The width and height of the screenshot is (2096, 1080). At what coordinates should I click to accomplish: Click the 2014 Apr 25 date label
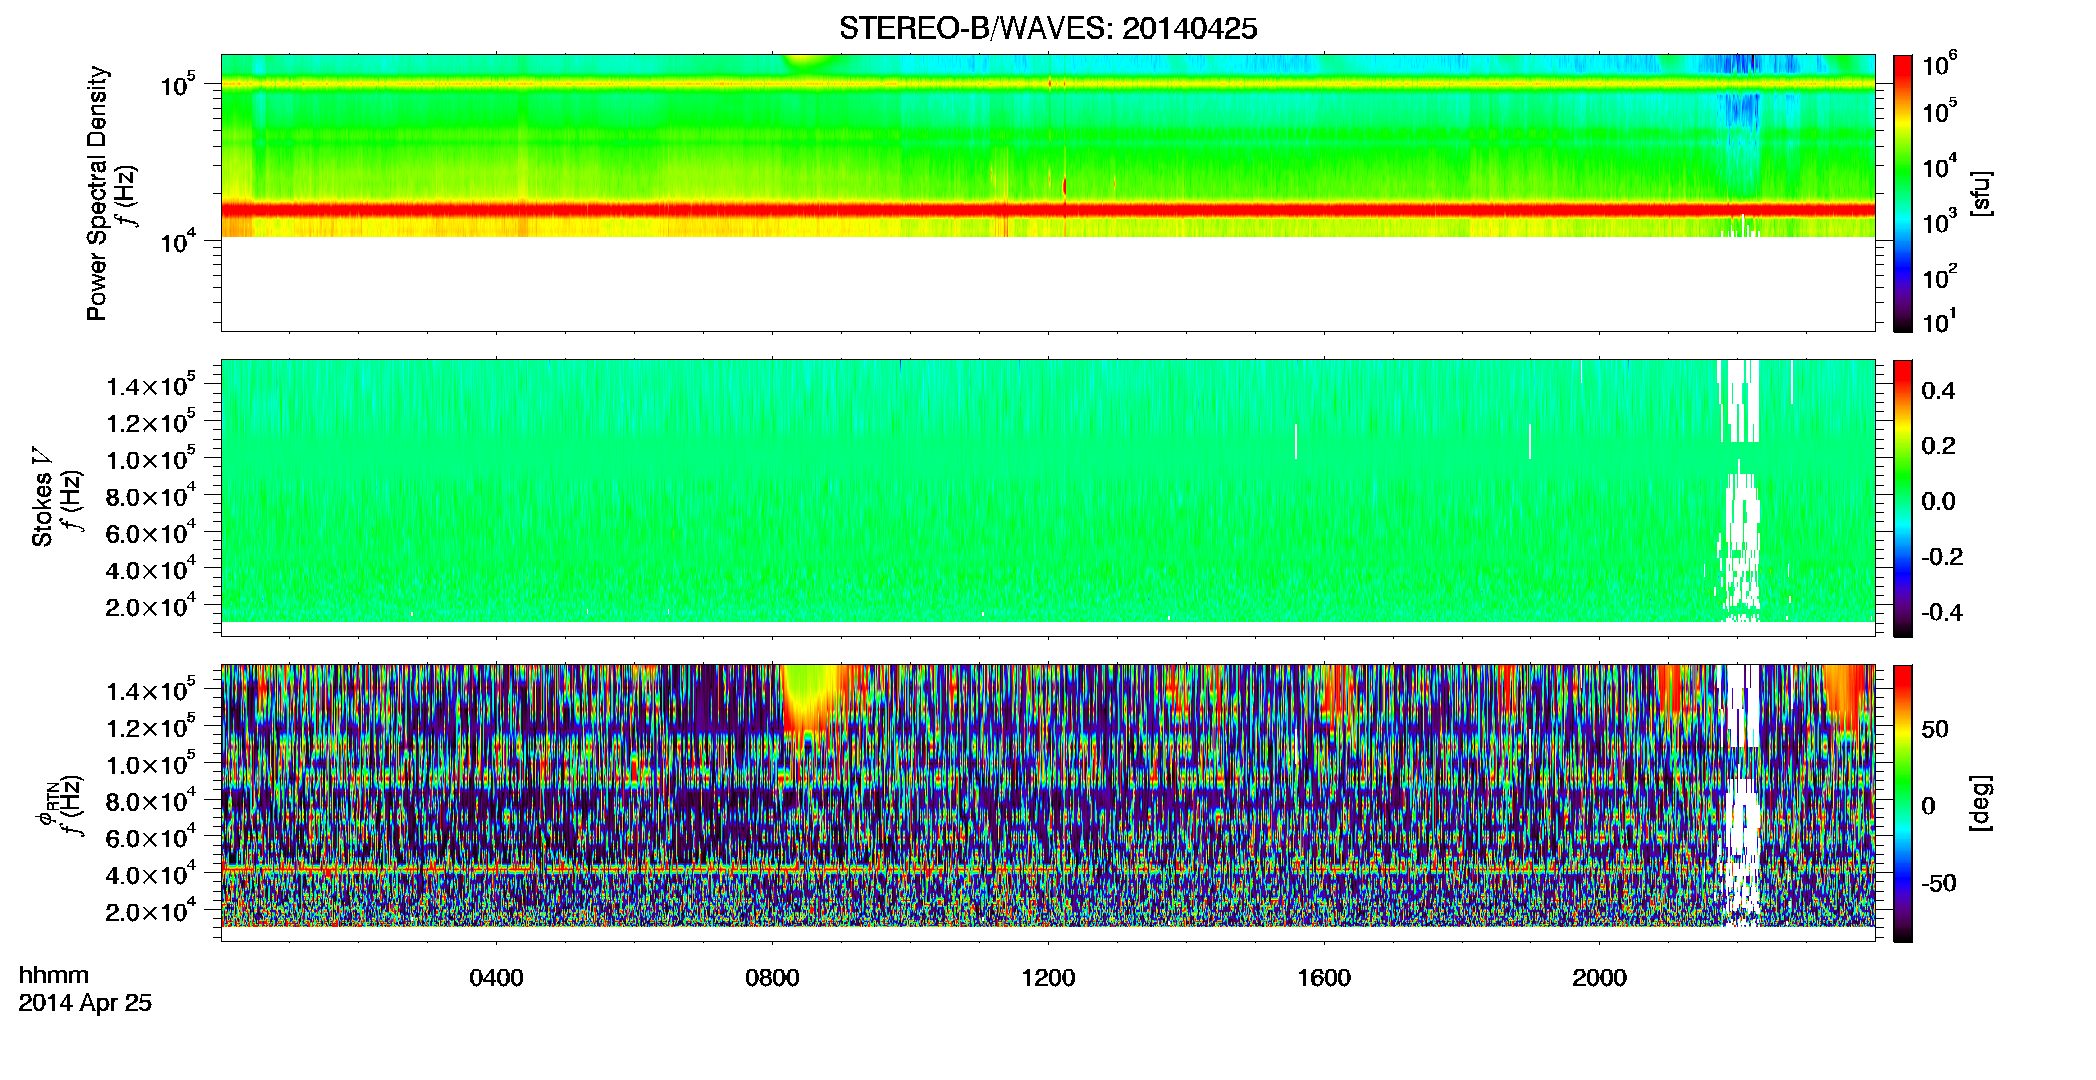pos(85,1003)
